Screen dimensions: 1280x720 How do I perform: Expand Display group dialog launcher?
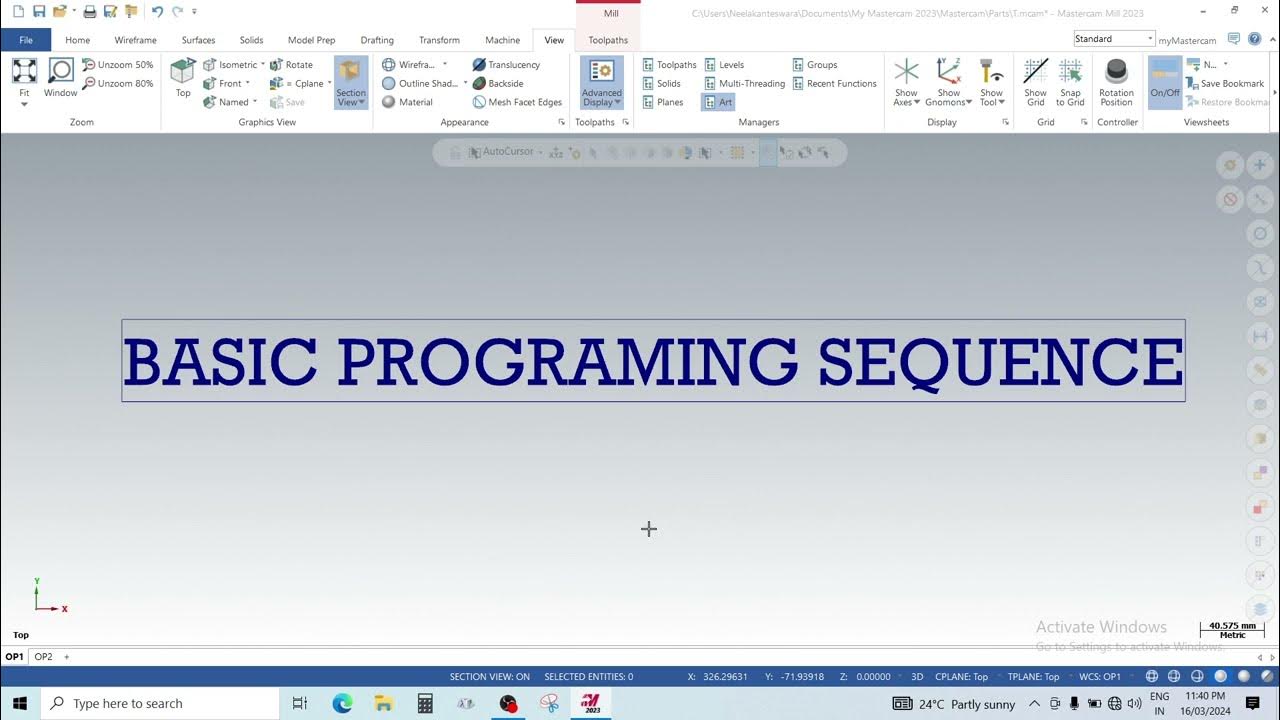point(1005,122)
